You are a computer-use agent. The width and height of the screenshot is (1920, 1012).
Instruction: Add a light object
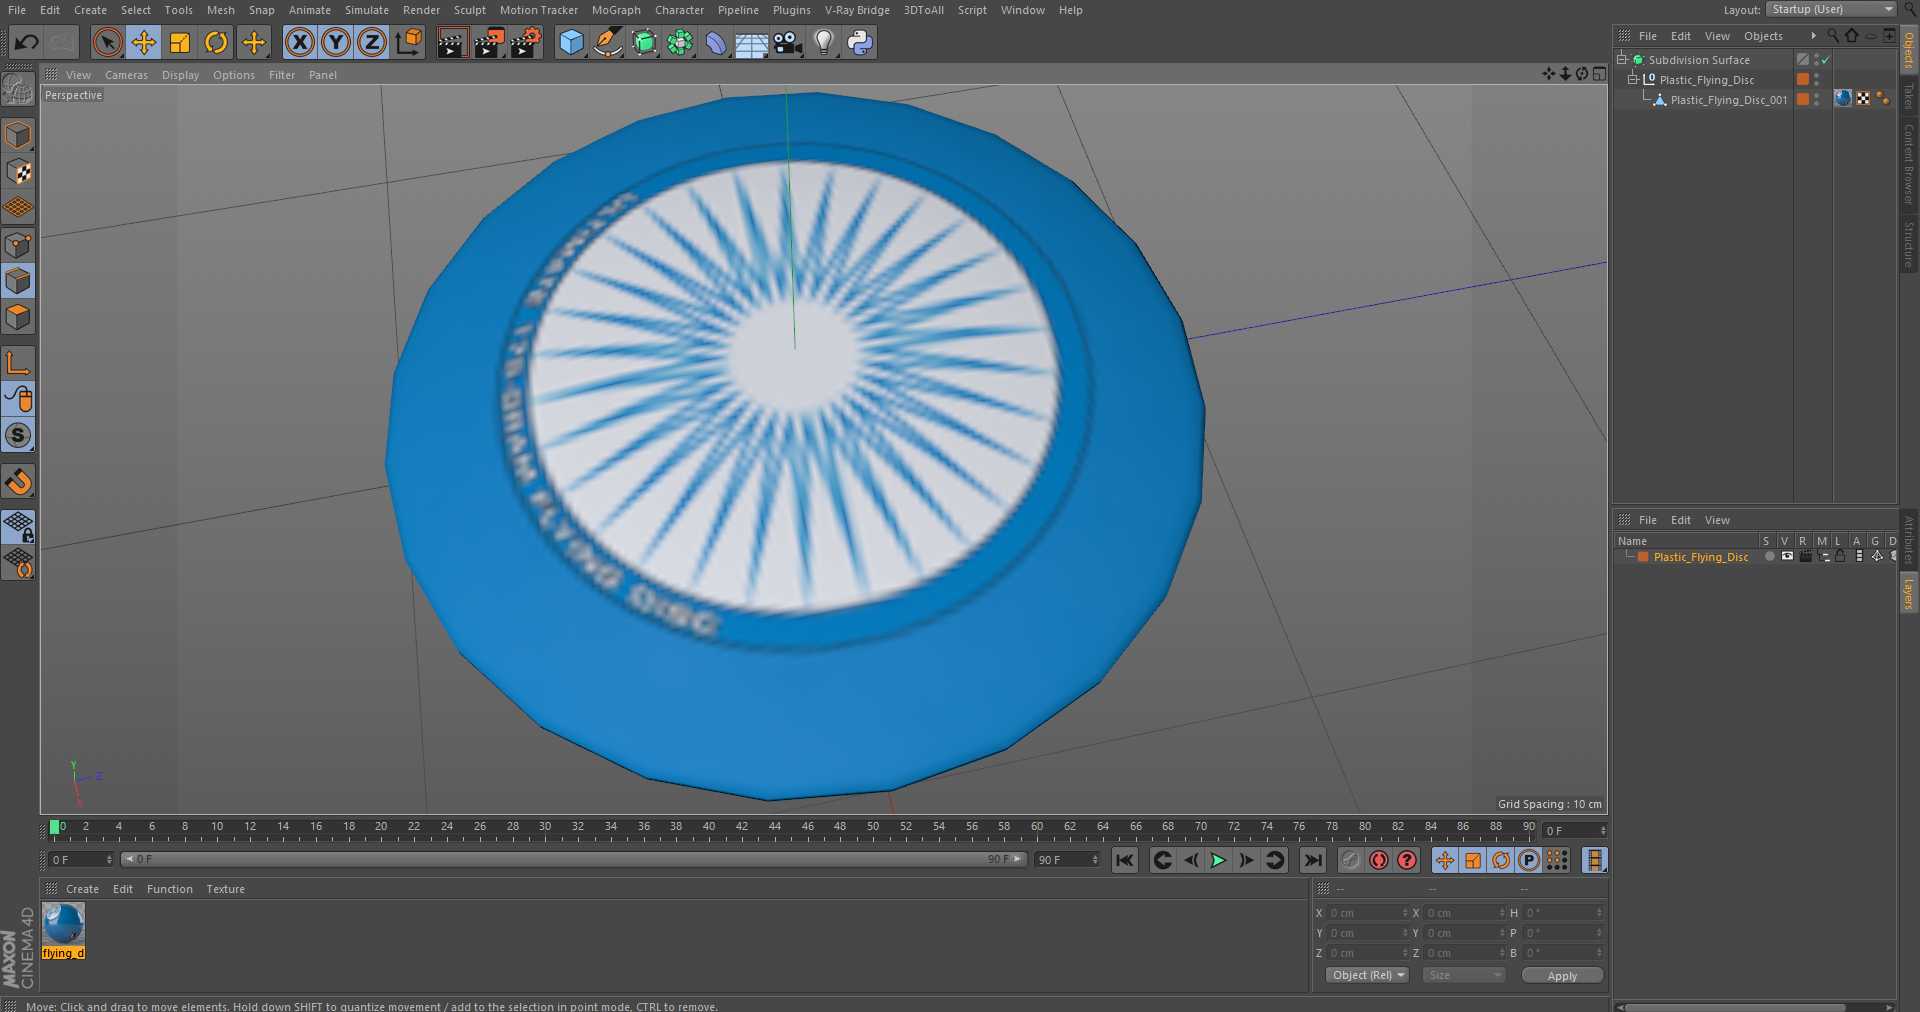(x=824, y=42)
